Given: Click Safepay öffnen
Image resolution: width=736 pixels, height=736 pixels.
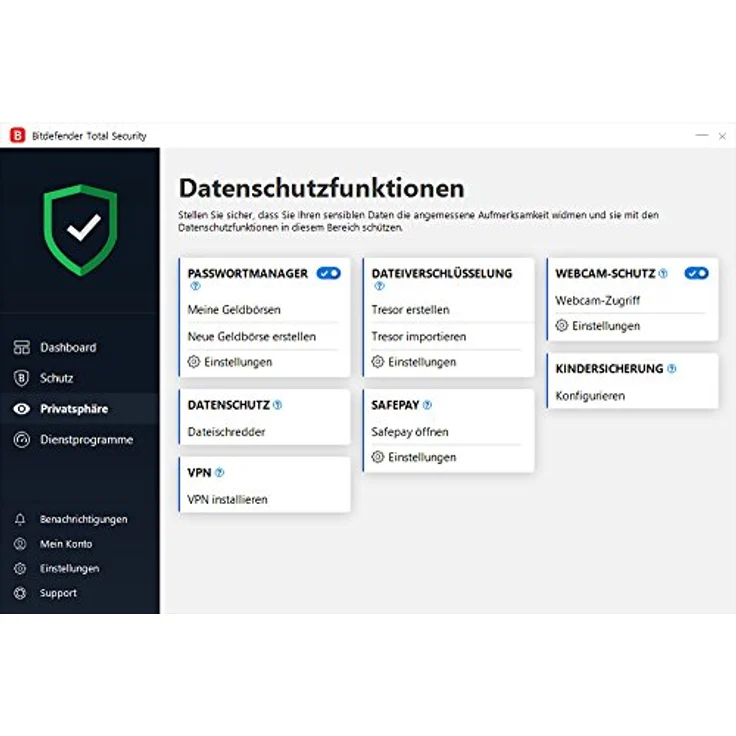Looking at the screenshot, I should coord(410,432).
